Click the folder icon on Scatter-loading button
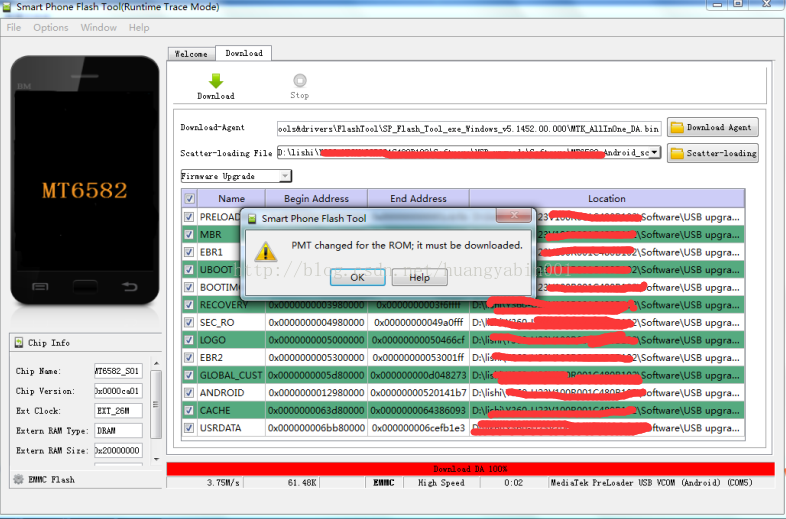786x519 pixels. click(677, 153)
